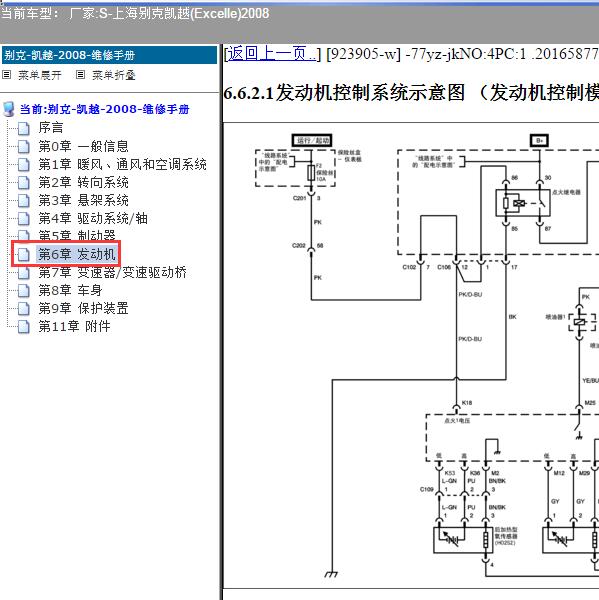The width and height of the screenshot is (599, 600).
Task: Click the 后加热型氧传感器 sensor in the diagram
Action: click(x=463, y=540)
